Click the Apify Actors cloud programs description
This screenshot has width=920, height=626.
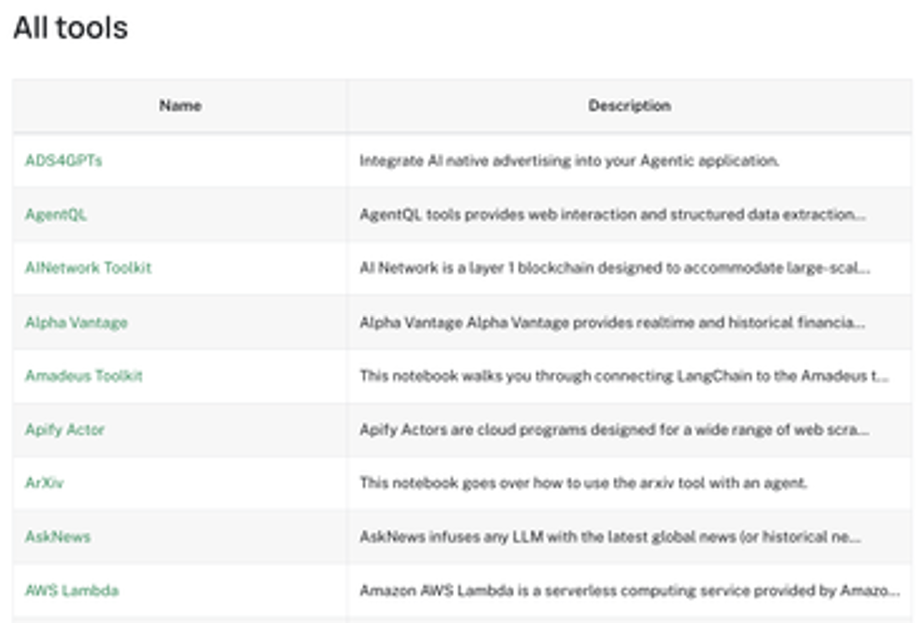pyautogui.click(x=614, y=430)
